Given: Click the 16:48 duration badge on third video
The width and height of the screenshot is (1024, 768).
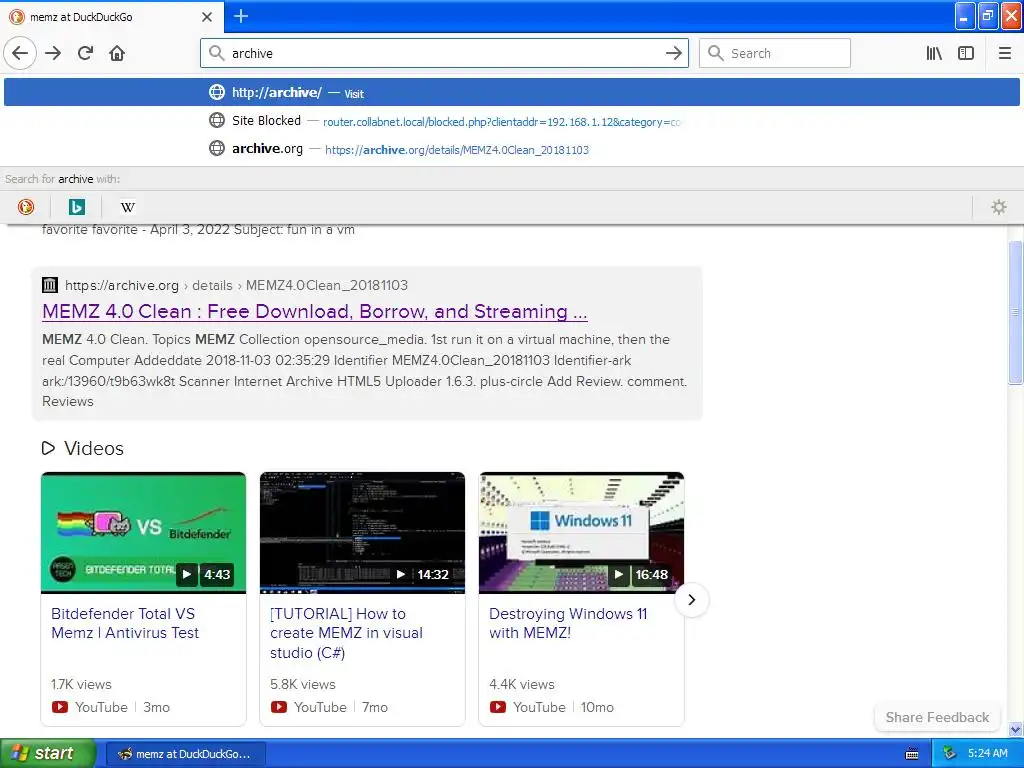Looking at the screenshot, I should coord(651,575).
